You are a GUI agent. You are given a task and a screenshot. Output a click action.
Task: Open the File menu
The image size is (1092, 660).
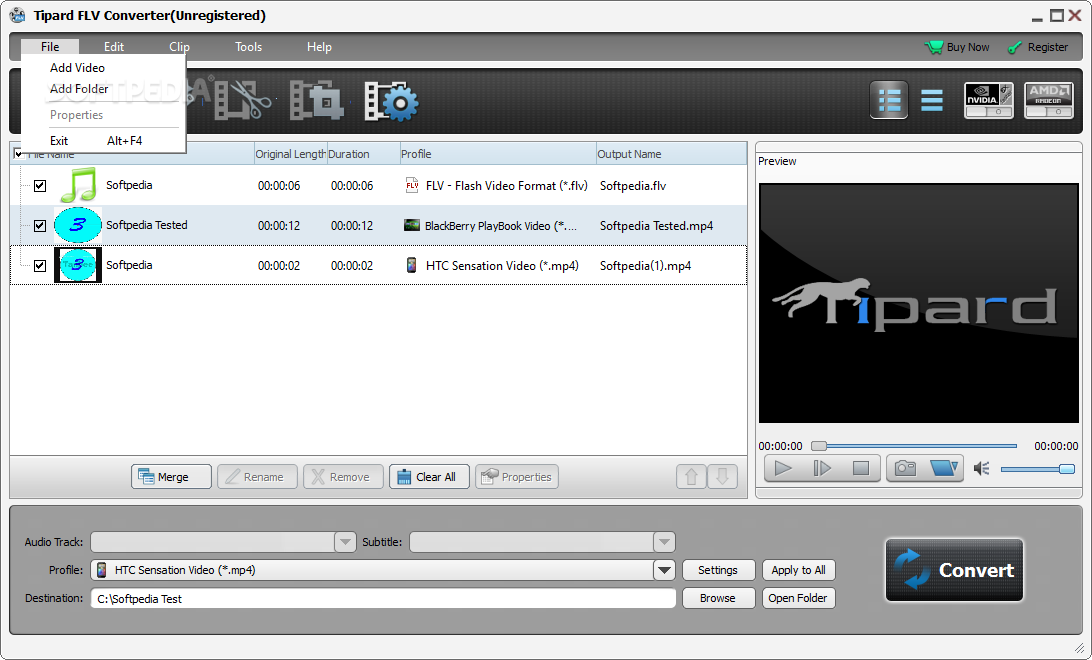pyautogui.click(x=50, y=47)
